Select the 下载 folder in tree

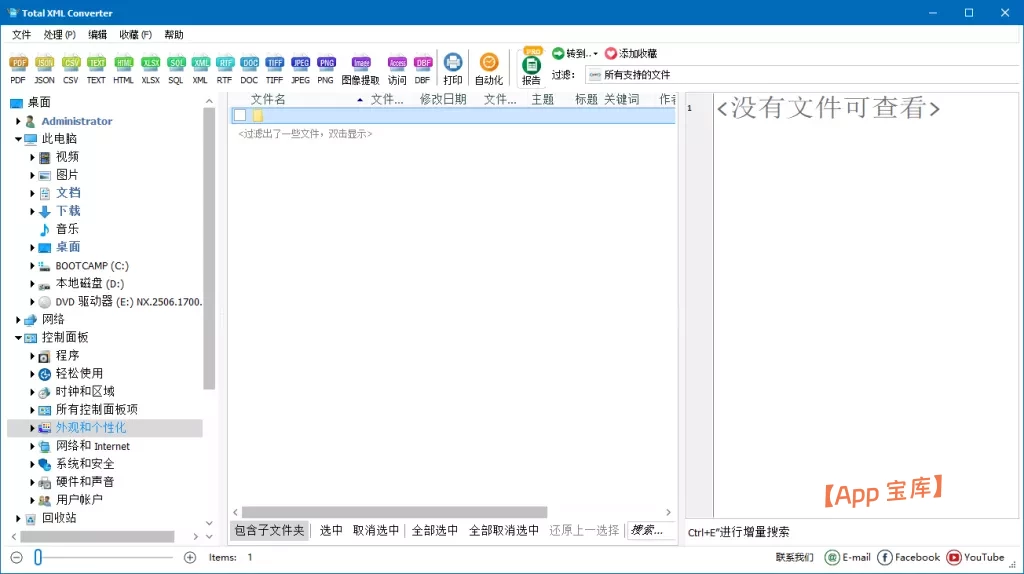[x=68, y=211]
